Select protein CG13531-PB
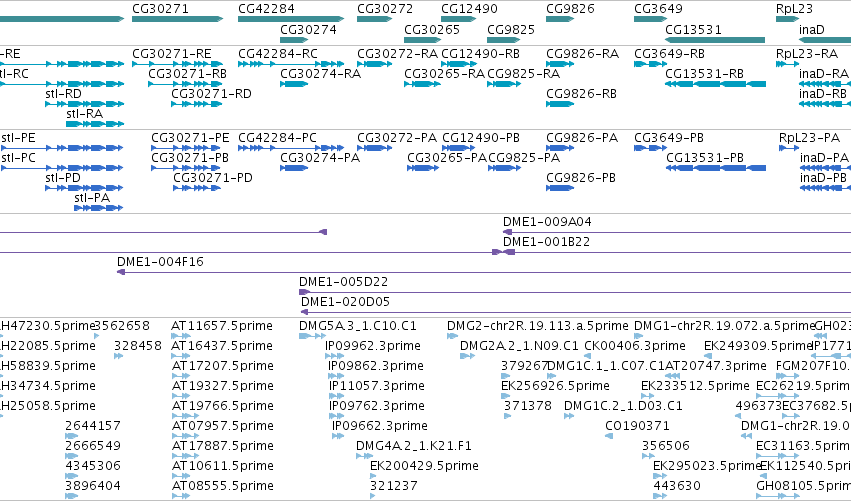The width and height of the screenshot is (851, 501). (716, 168)
